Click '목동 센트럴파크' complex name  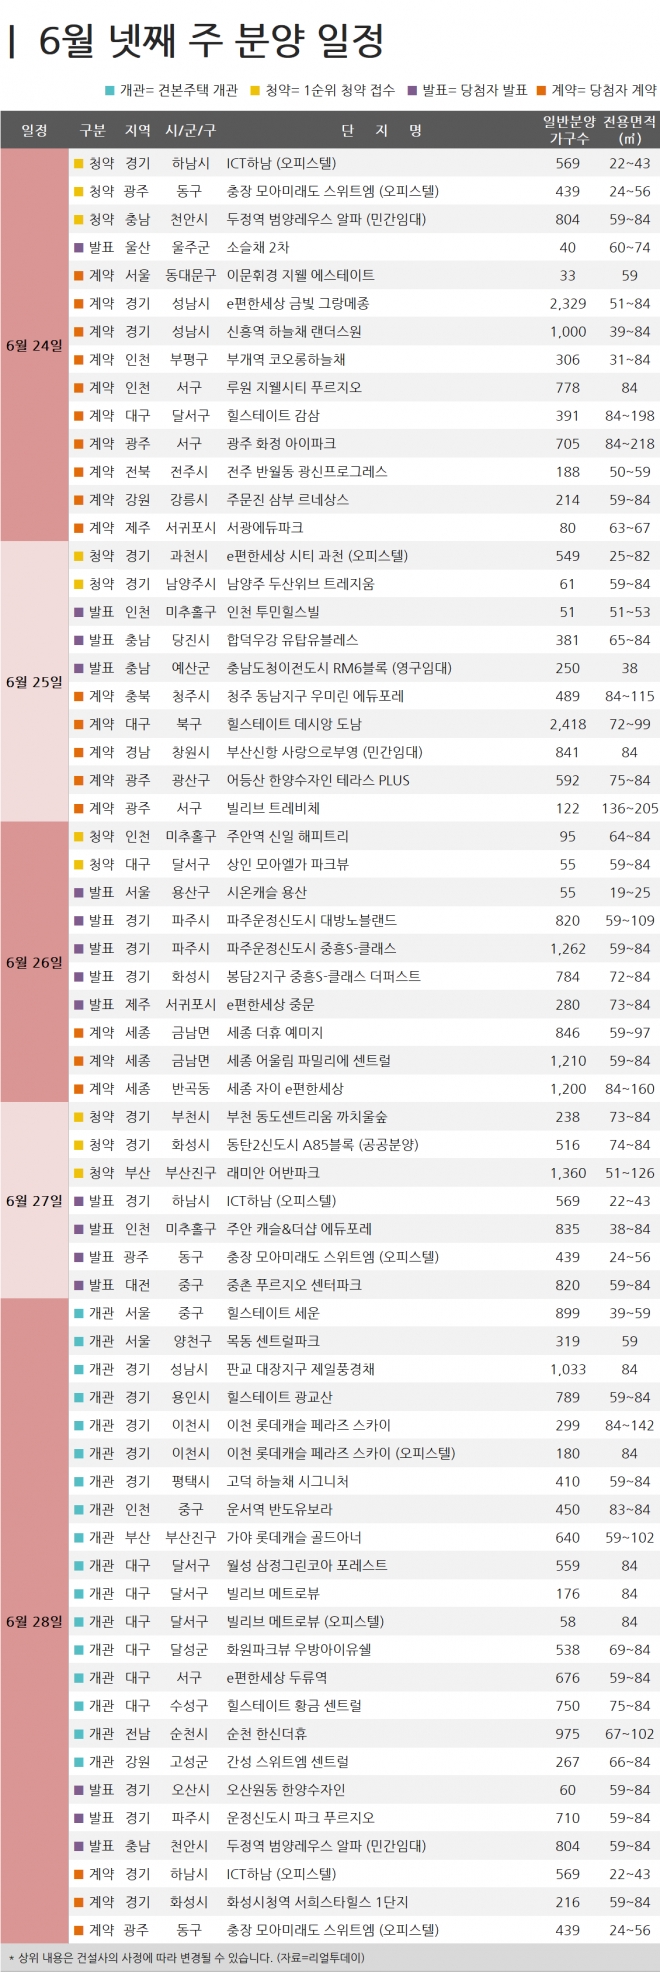pos(273,1341)
